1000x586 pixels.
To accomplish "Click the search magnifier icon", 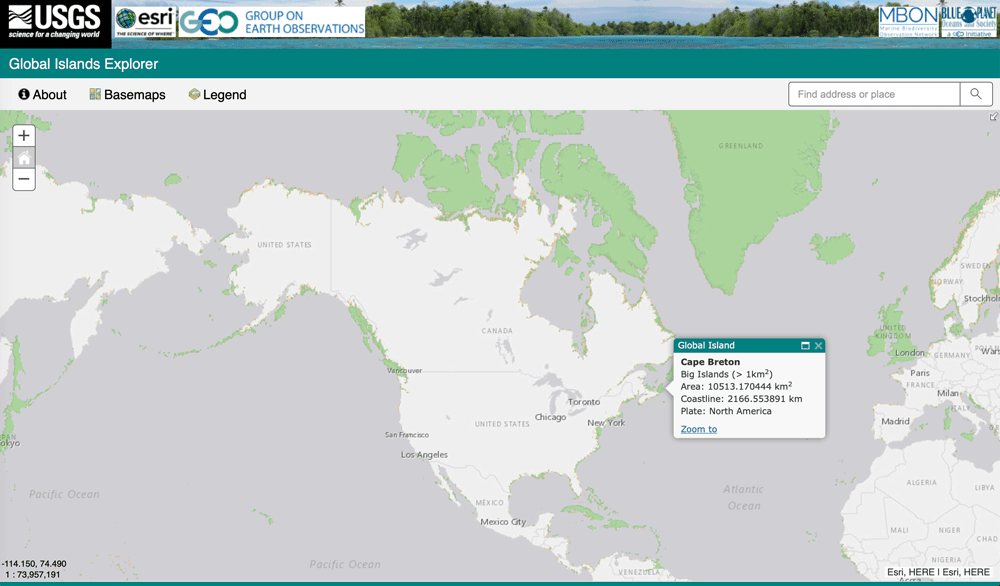I will [976, 93].
